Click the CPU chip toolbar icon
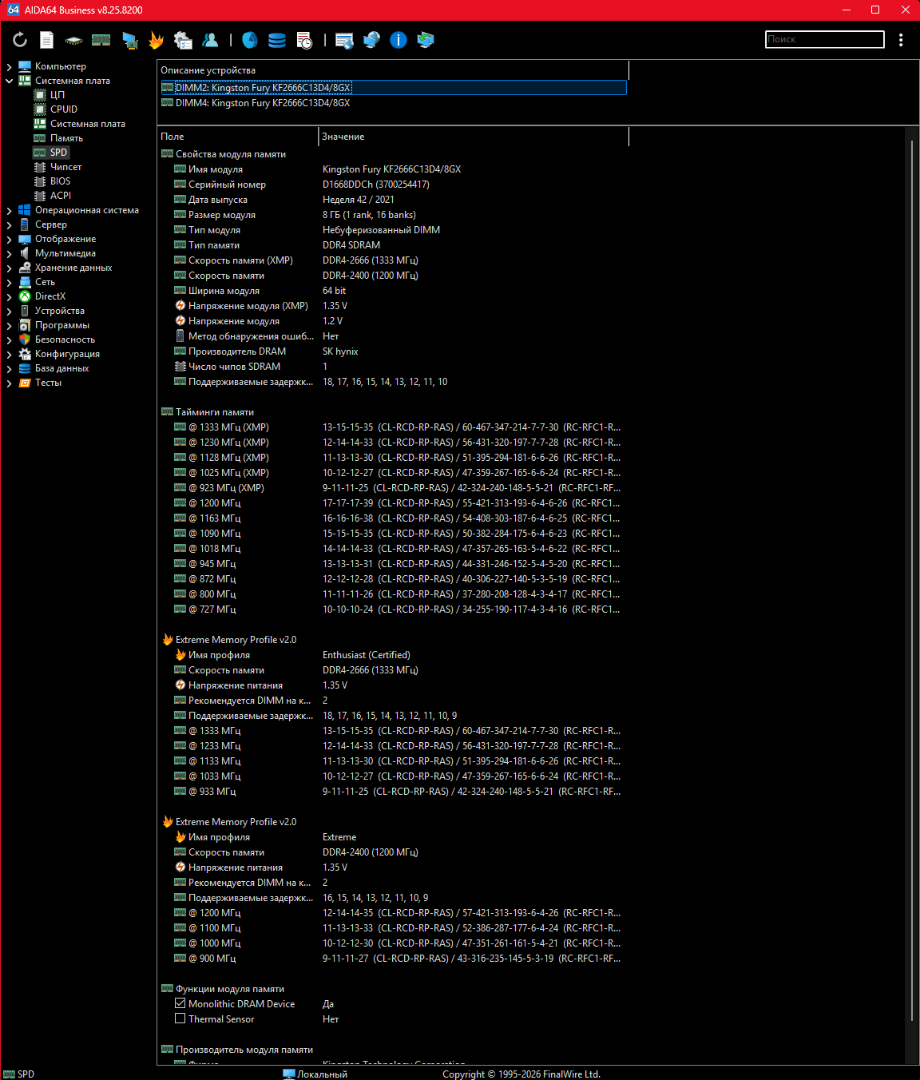This screenshot has width=920, height=1080. [x=74, y=40]
